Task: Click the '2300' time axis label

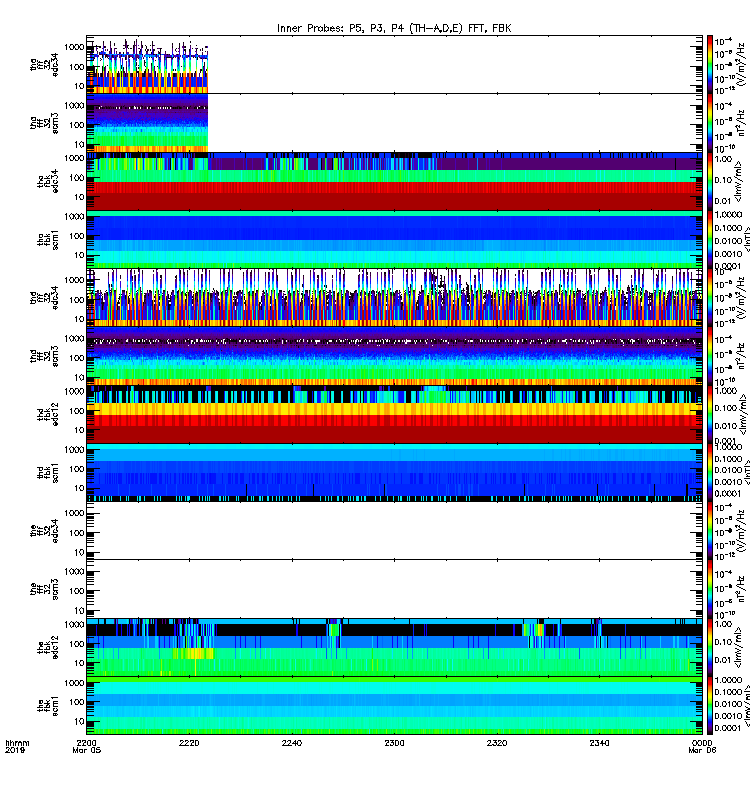Action: click(x=394, y=743)
